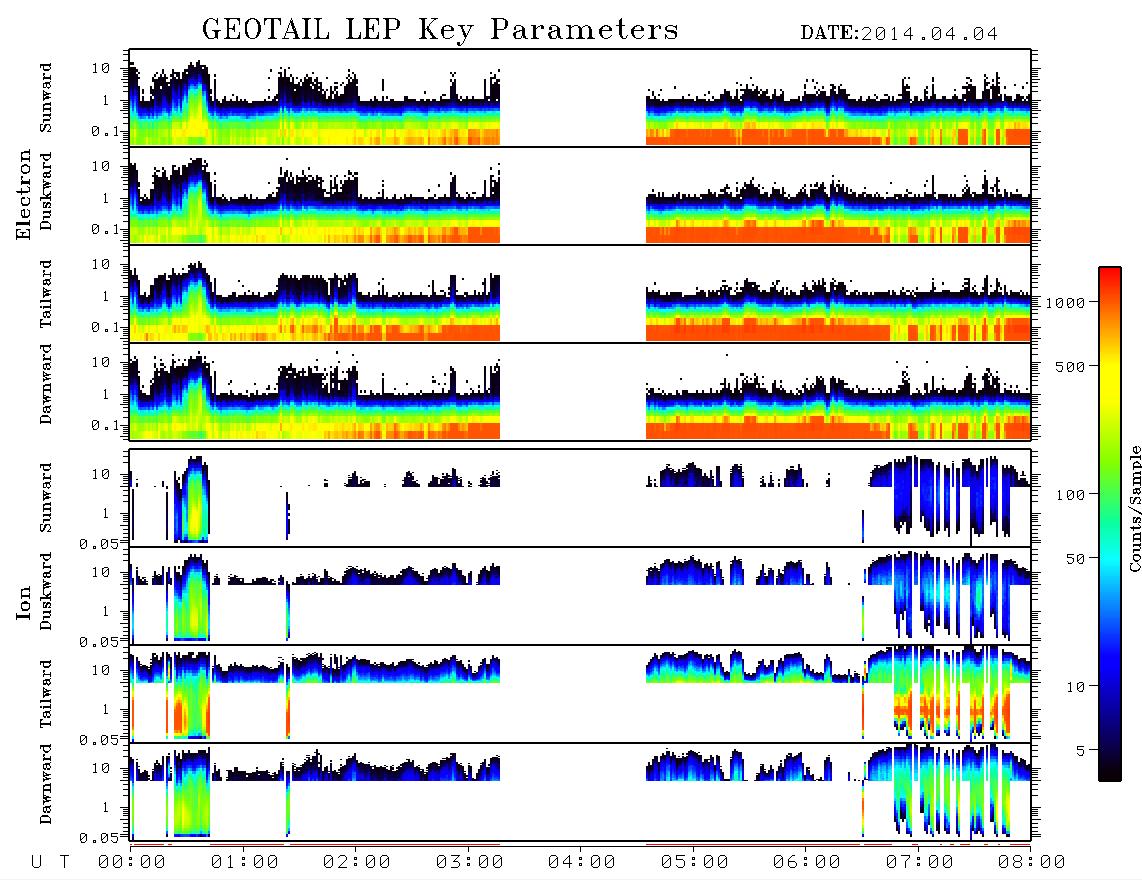Click the 01:00 time tick label
Image resolution: width=1142 pixels, height=880 pixels.
[245, 863]
